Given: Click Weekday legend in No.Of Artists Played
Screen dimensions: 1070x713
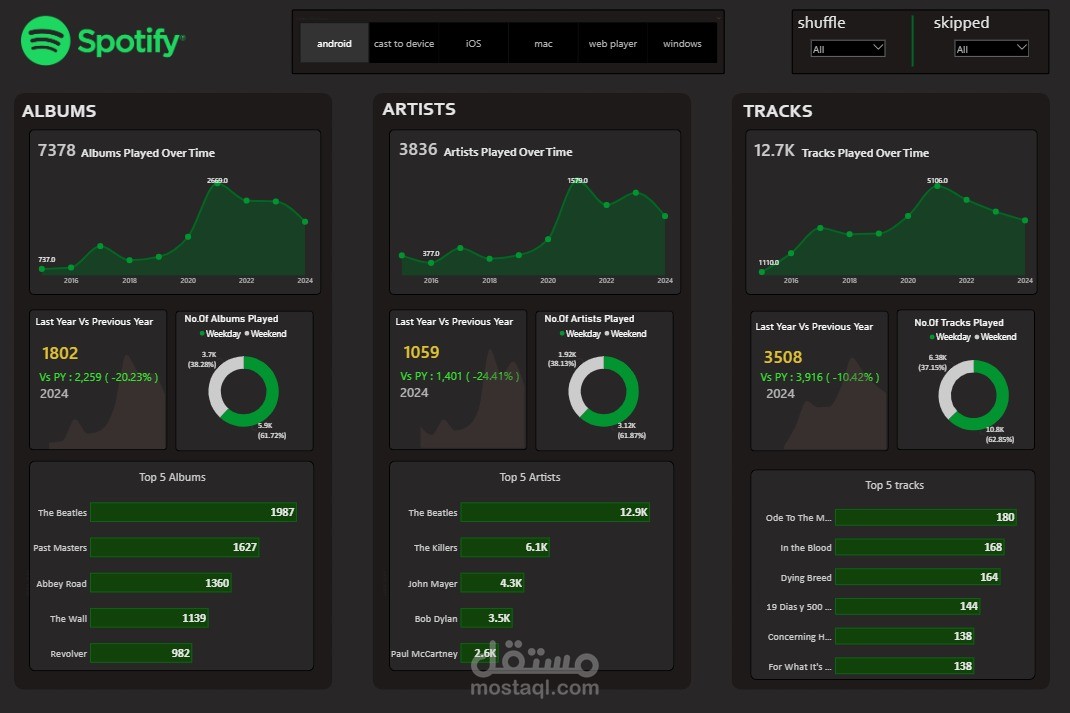Looking at the screenshot, I should [581, 334].
